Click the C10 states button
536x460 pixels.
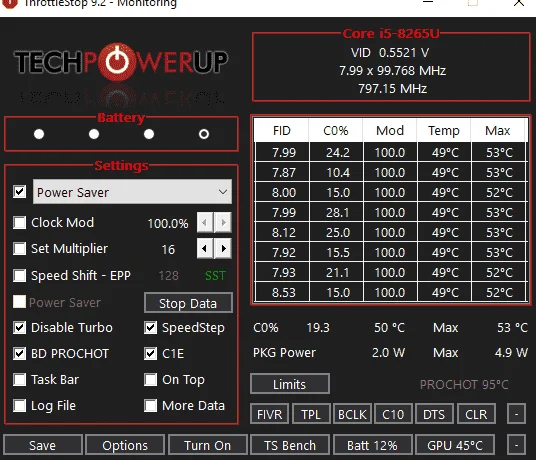393,414
